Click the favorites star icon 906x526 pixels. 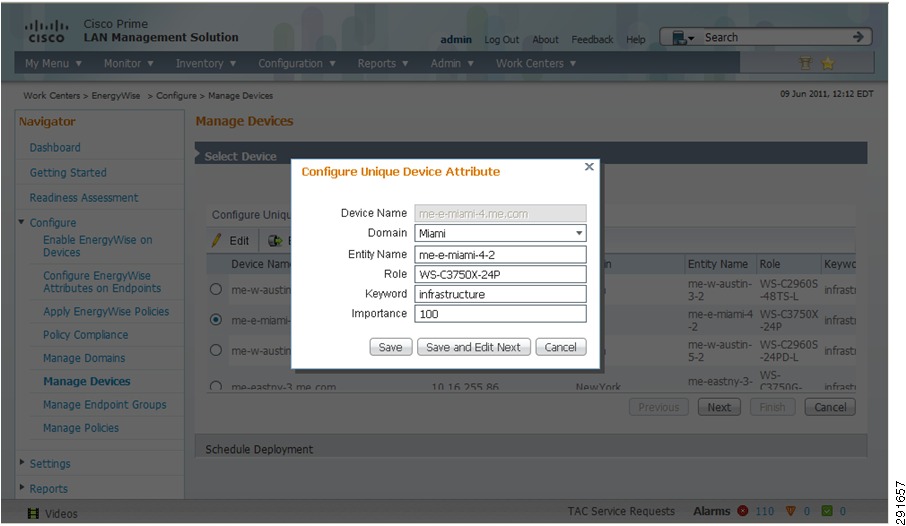click(827, 63)
